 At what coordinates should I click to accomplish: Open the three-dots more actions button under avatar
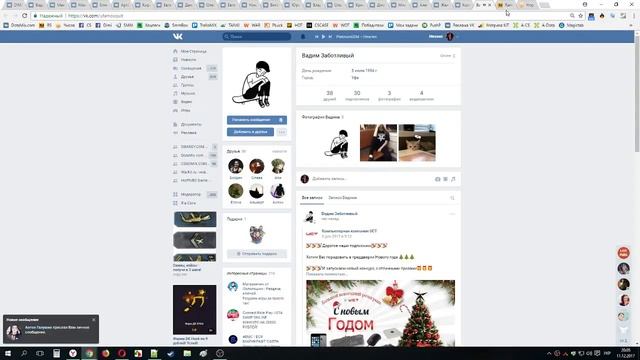tap(281, 132)
